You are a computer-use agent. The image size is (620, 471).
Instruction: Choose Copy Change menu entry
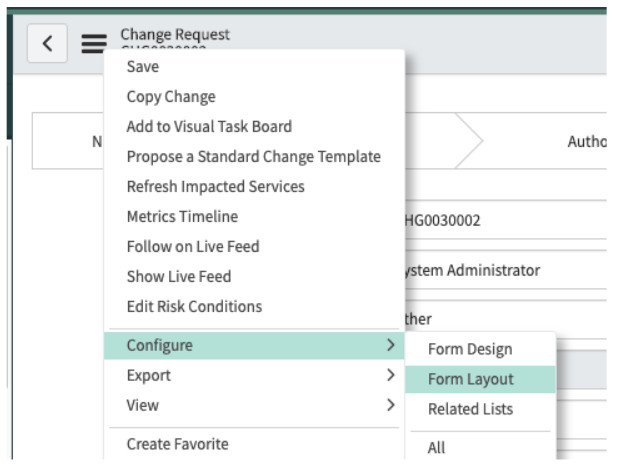170,97
